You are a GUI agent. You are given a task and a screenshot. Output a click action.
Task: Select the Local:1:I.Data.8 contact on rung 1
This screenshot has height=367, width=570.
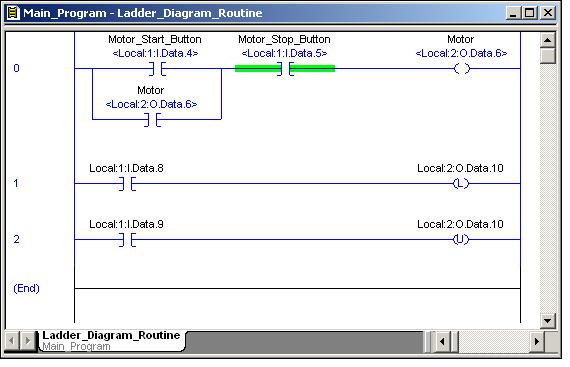(x=127, y=184)
